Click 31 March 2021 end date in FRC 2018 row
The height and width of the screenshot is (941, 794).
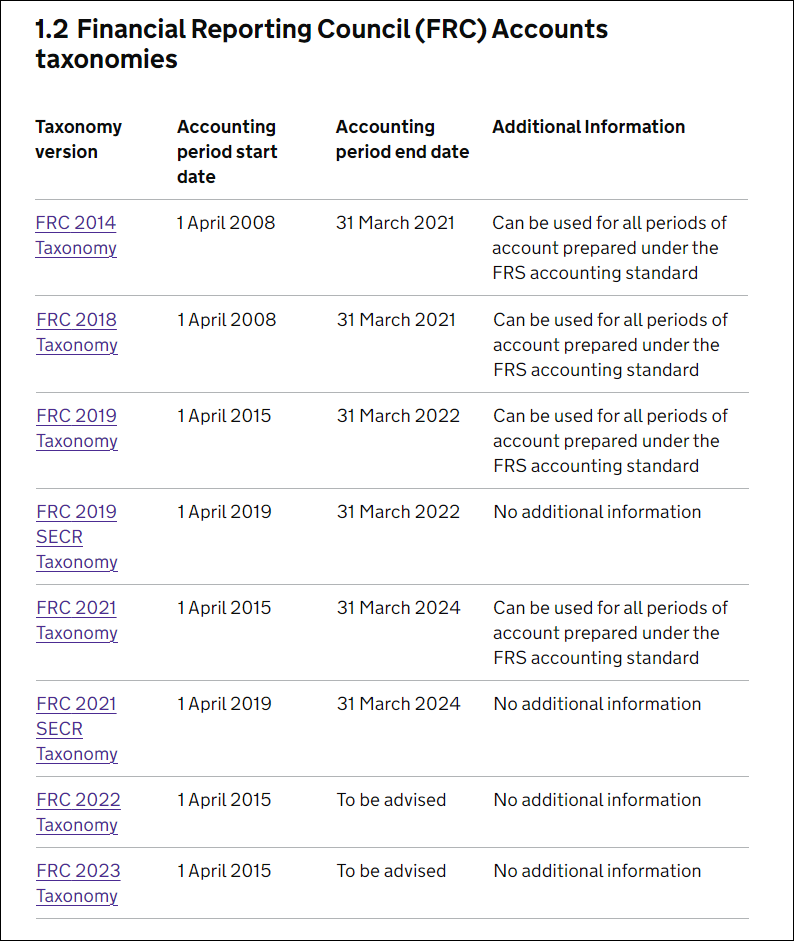point(396,320)
